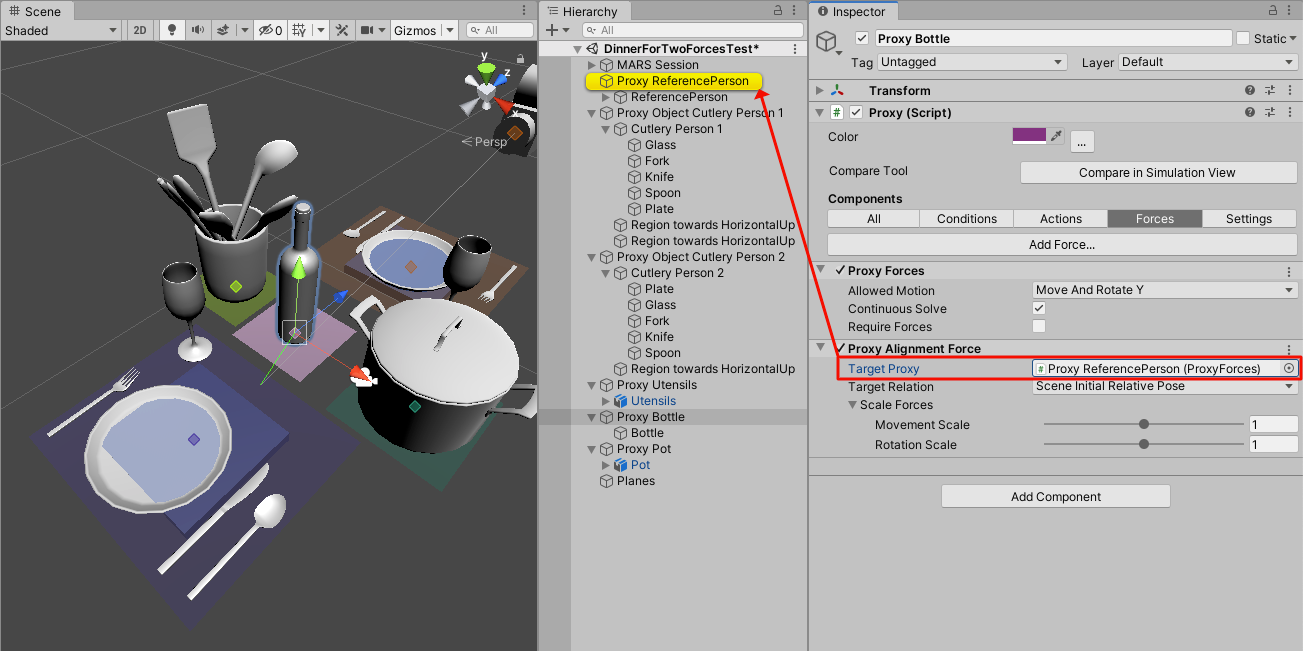Click the Add Component button
Image resolution: width=1303 pixels, height=651 pixels.
point(1055,497)
